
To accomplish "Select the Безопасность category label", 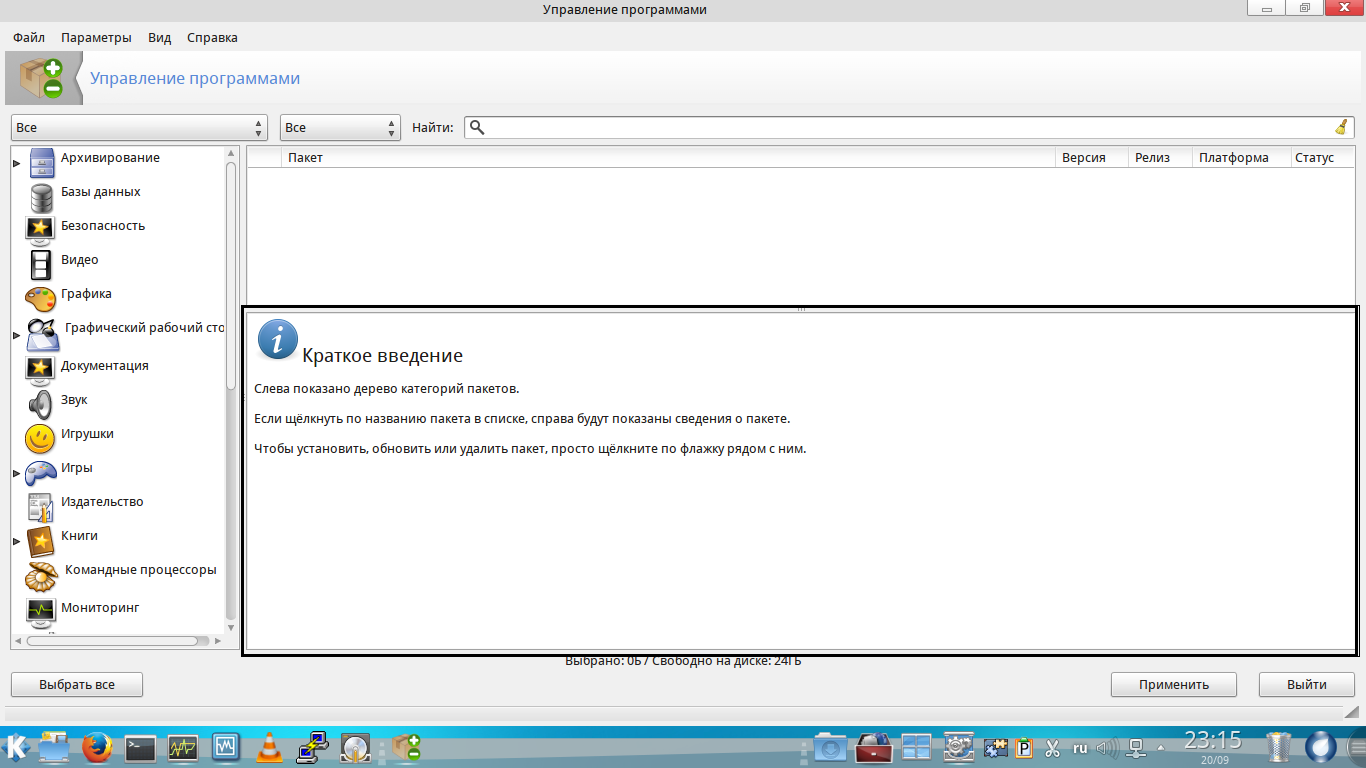I will (x=103, y=226).
